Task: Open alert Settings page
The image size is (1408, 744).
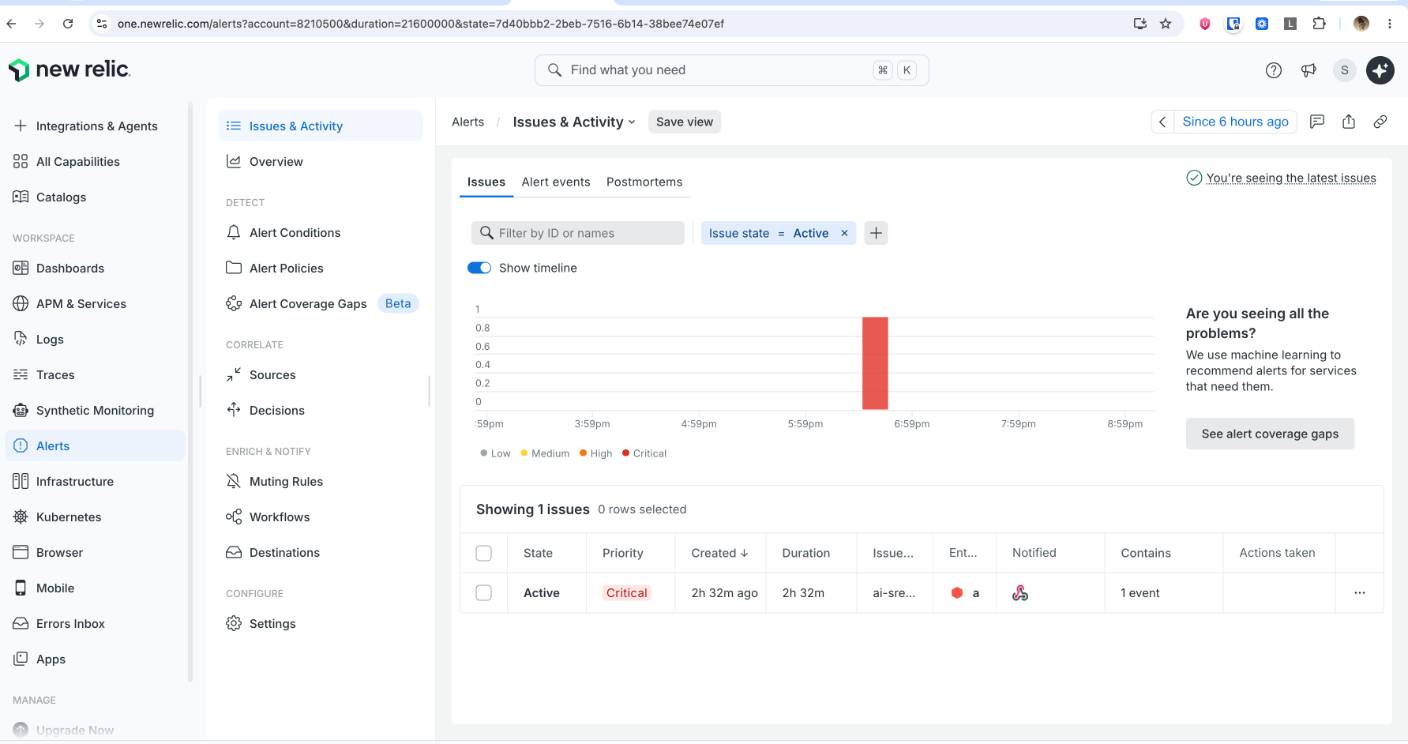Action: click(320, 623)
